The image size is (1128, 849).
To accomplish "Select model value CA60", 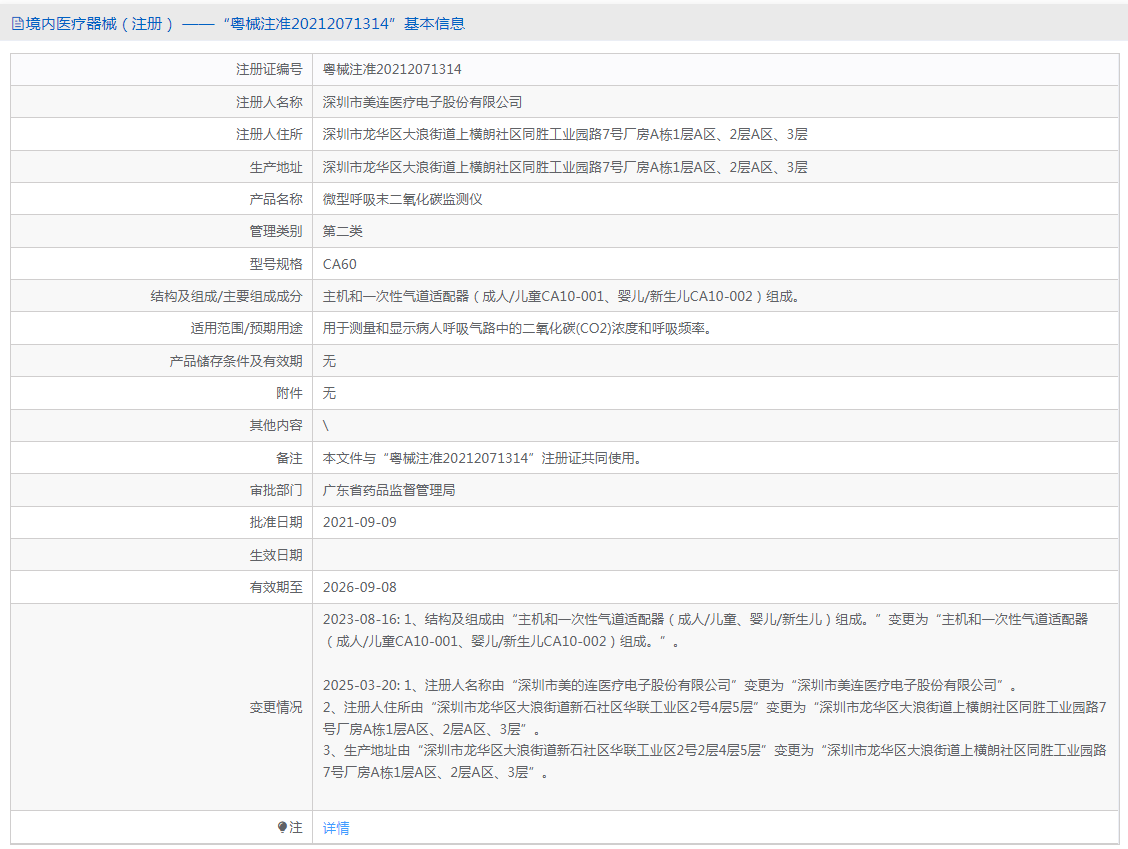I will tap(340, 264).
